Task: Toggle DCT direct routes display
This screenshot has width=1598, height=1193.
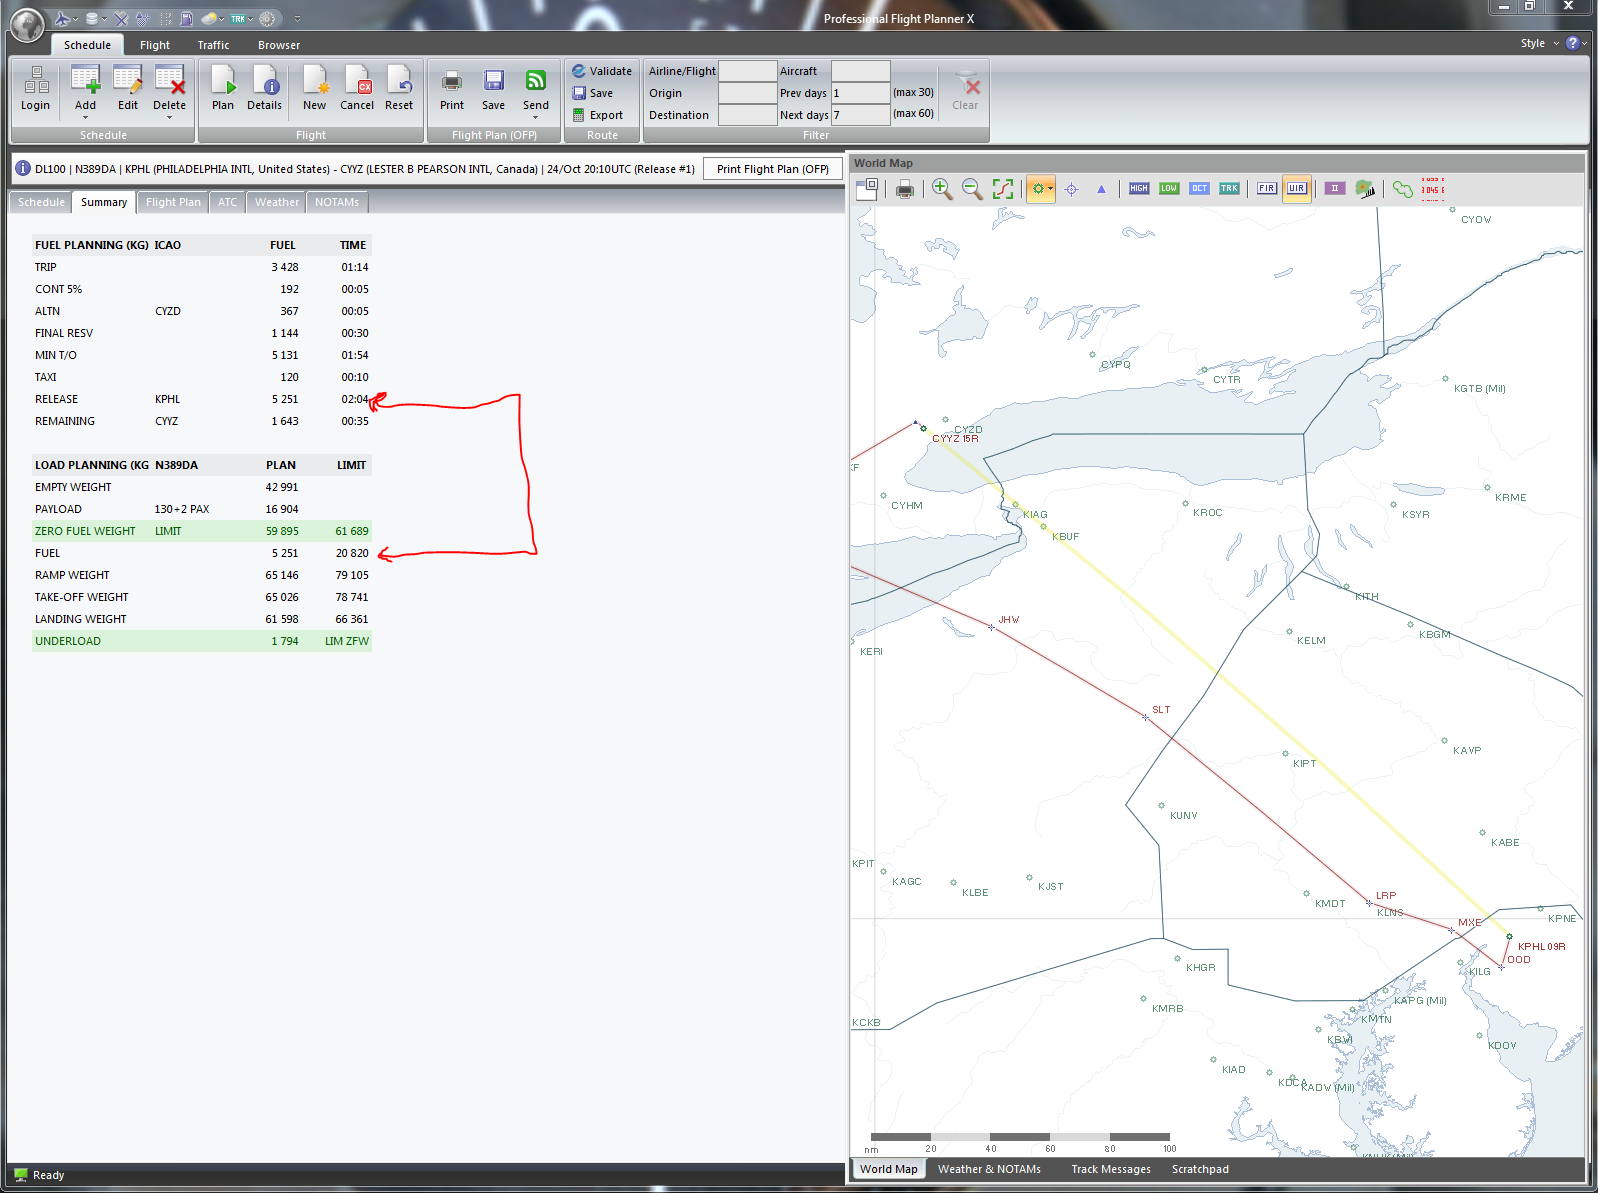Action: 1199,188
